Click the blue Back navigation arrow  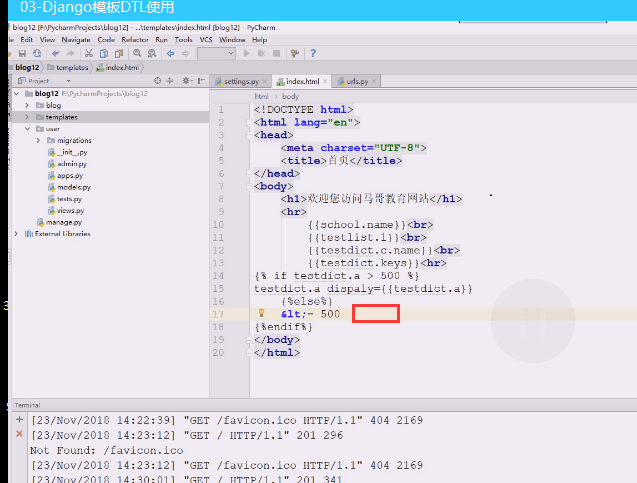[171, 54]
